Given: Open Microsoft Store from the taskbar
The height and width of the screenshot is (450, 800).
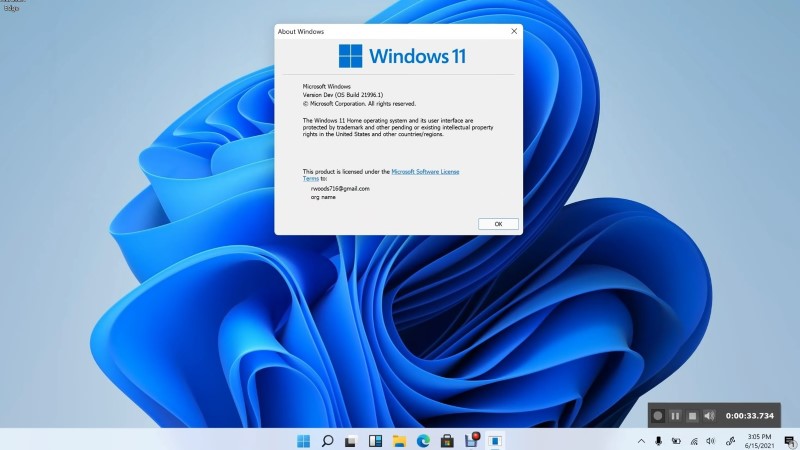Looking at the screenshot, I should (448, 440).
